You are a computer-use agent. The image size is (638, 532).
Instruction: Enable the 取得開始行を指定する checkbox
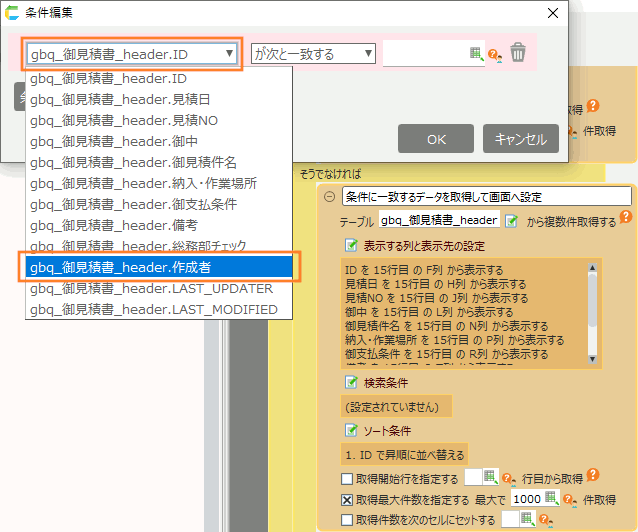347,479
